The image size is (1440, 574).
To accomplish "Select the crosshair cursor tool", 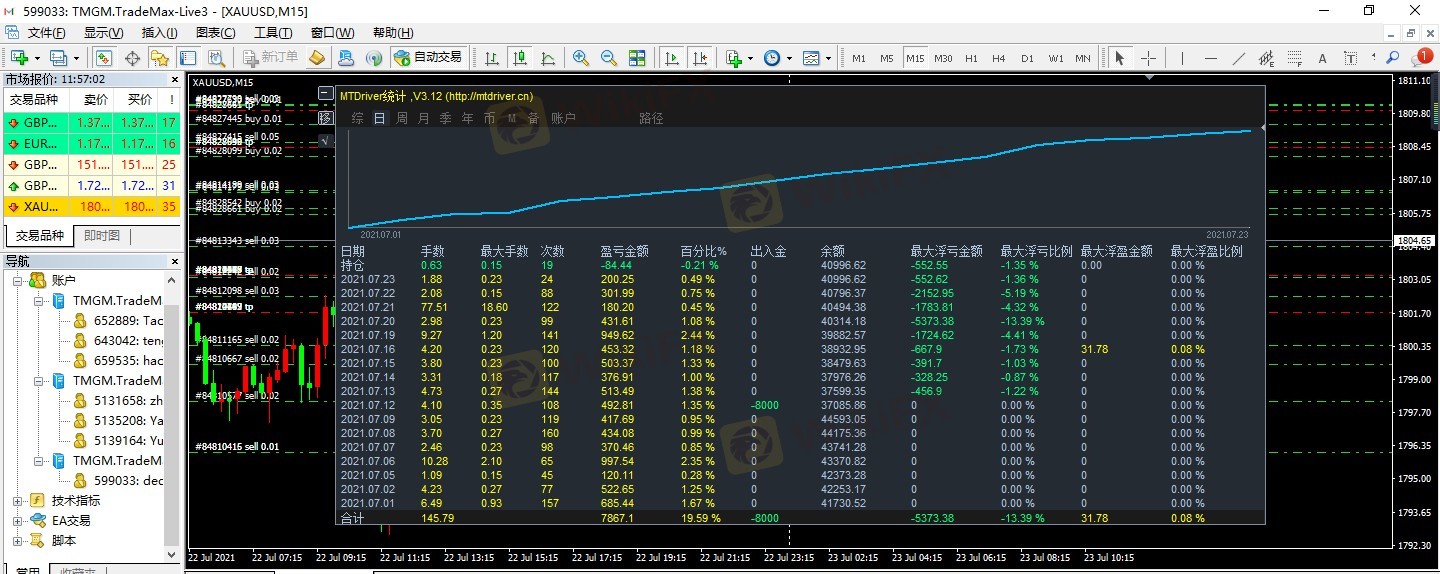I will 1148,58.
